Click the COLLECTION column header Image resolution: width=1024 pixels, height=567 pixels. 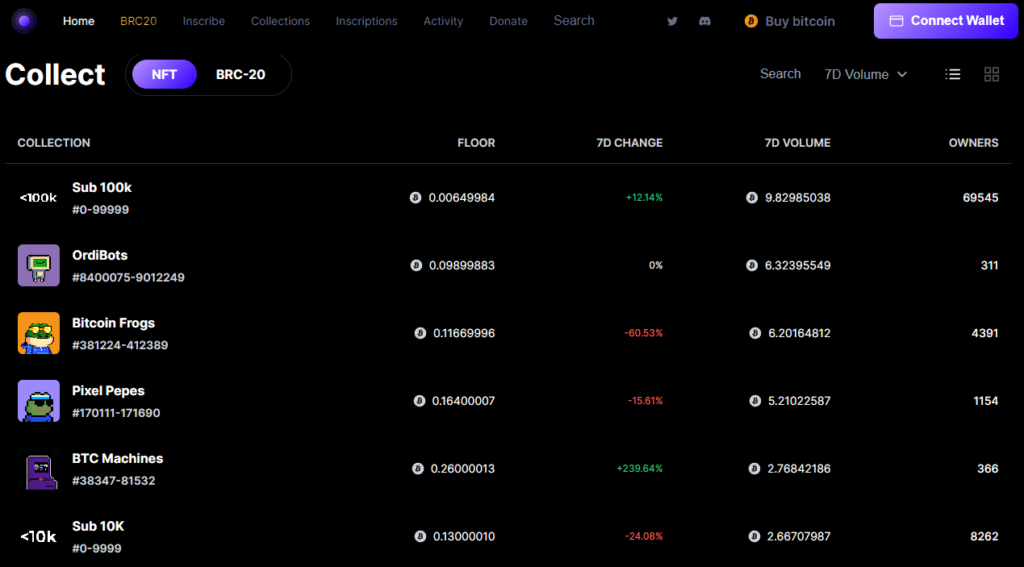[x=54, y=142]
